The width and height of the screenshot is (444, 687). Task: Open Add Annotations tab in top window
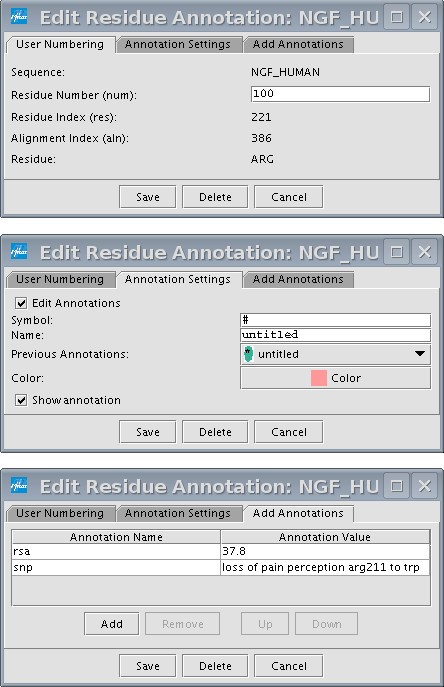[298, 45]
